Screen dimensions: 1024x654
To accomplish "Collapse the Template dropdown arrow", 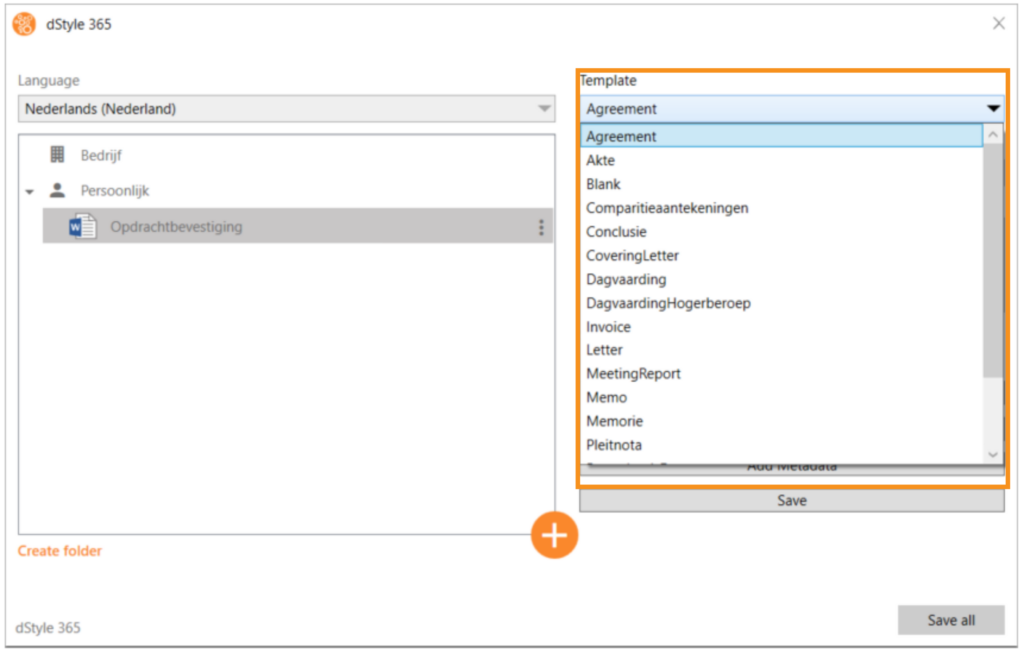I will click(x=993, y=108).
